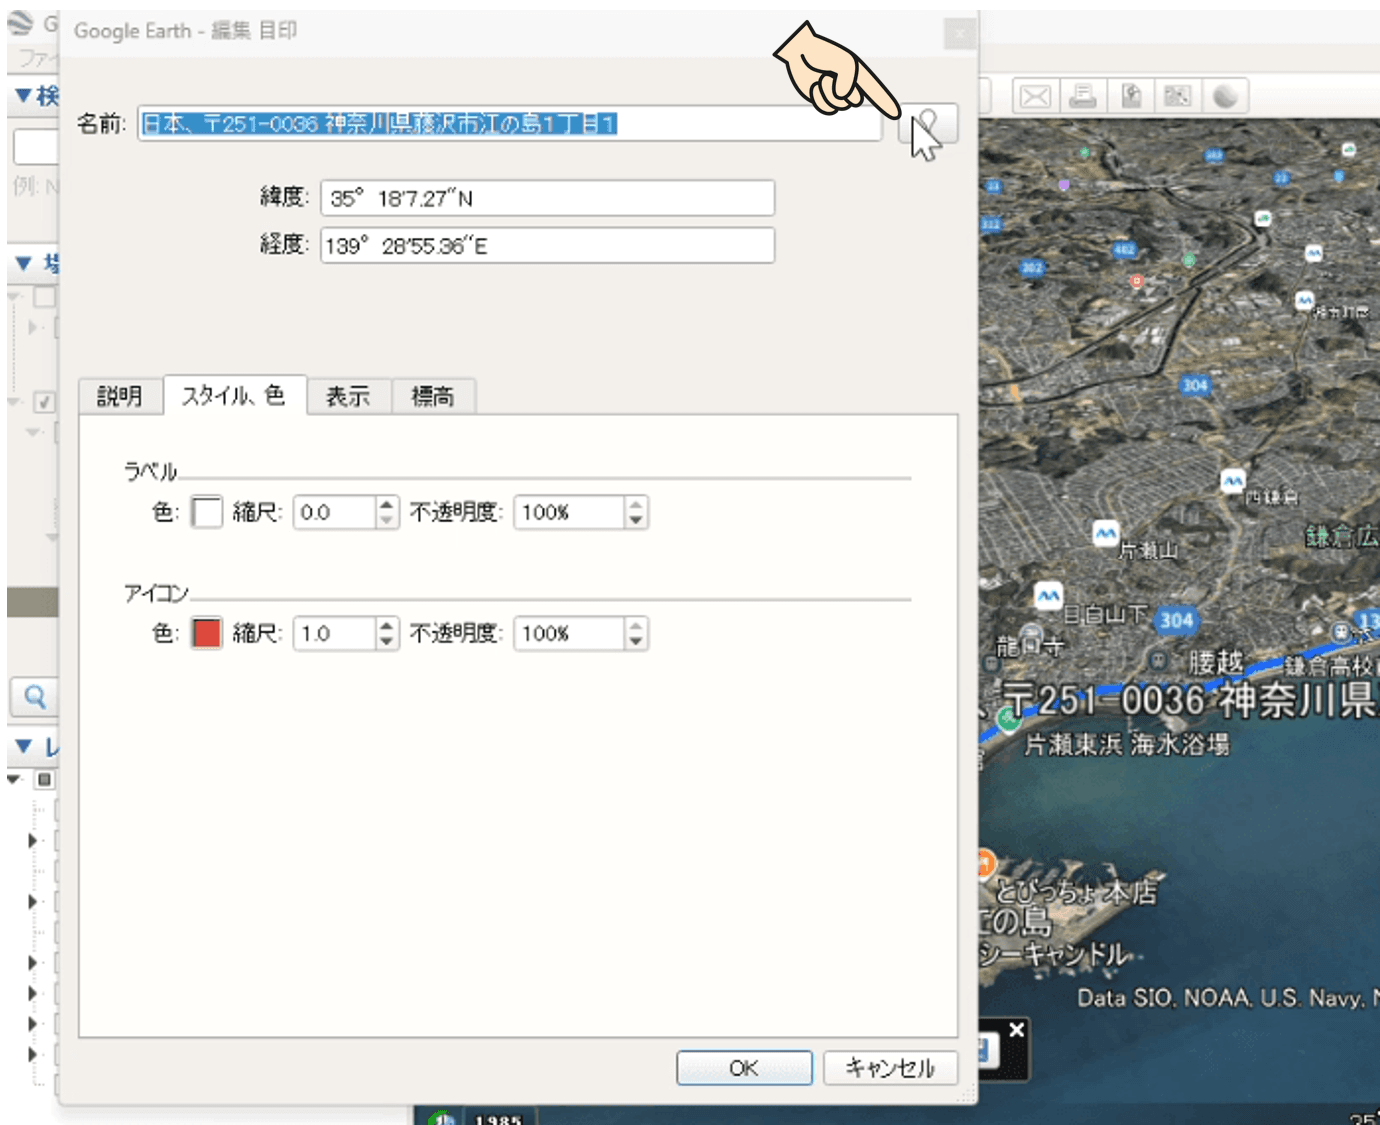Click the magnifier search icon in sidebar
The height and width of the screenshot is (1125, 1380).
point(35,697)
